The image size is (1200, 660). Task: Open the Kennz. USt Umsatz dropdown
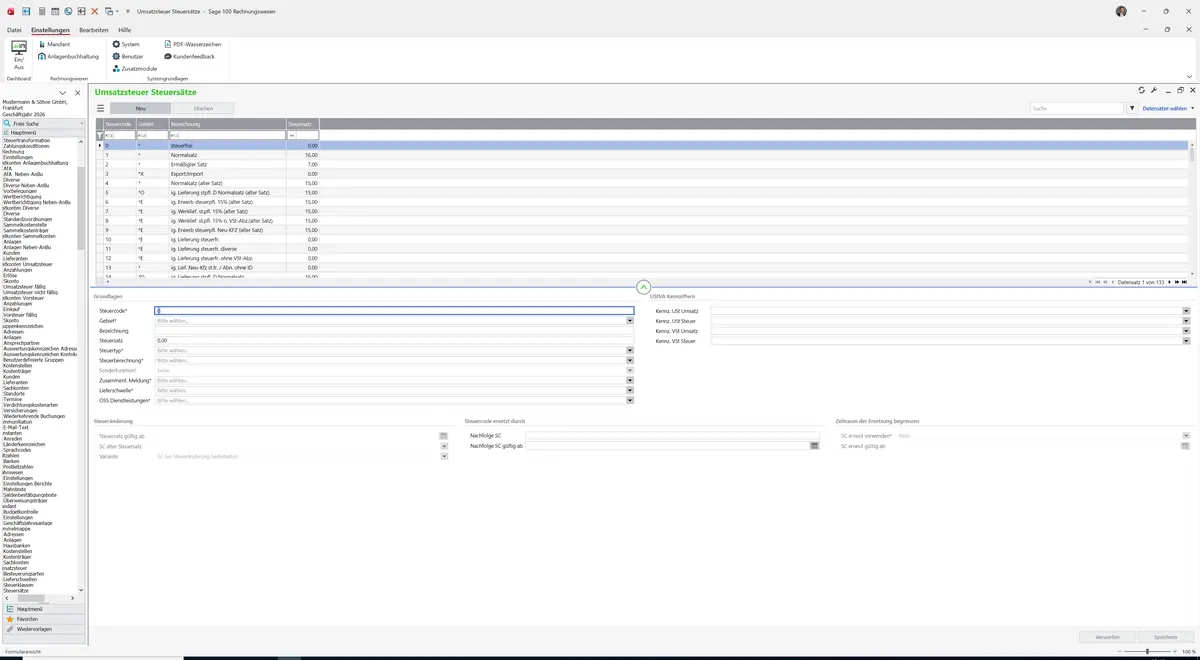click(x=1186, y=311)
